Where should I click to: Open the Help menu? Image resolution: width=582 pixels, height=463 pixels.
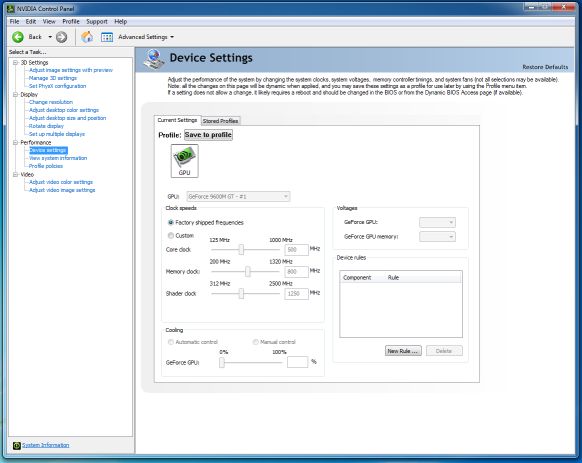121,22
